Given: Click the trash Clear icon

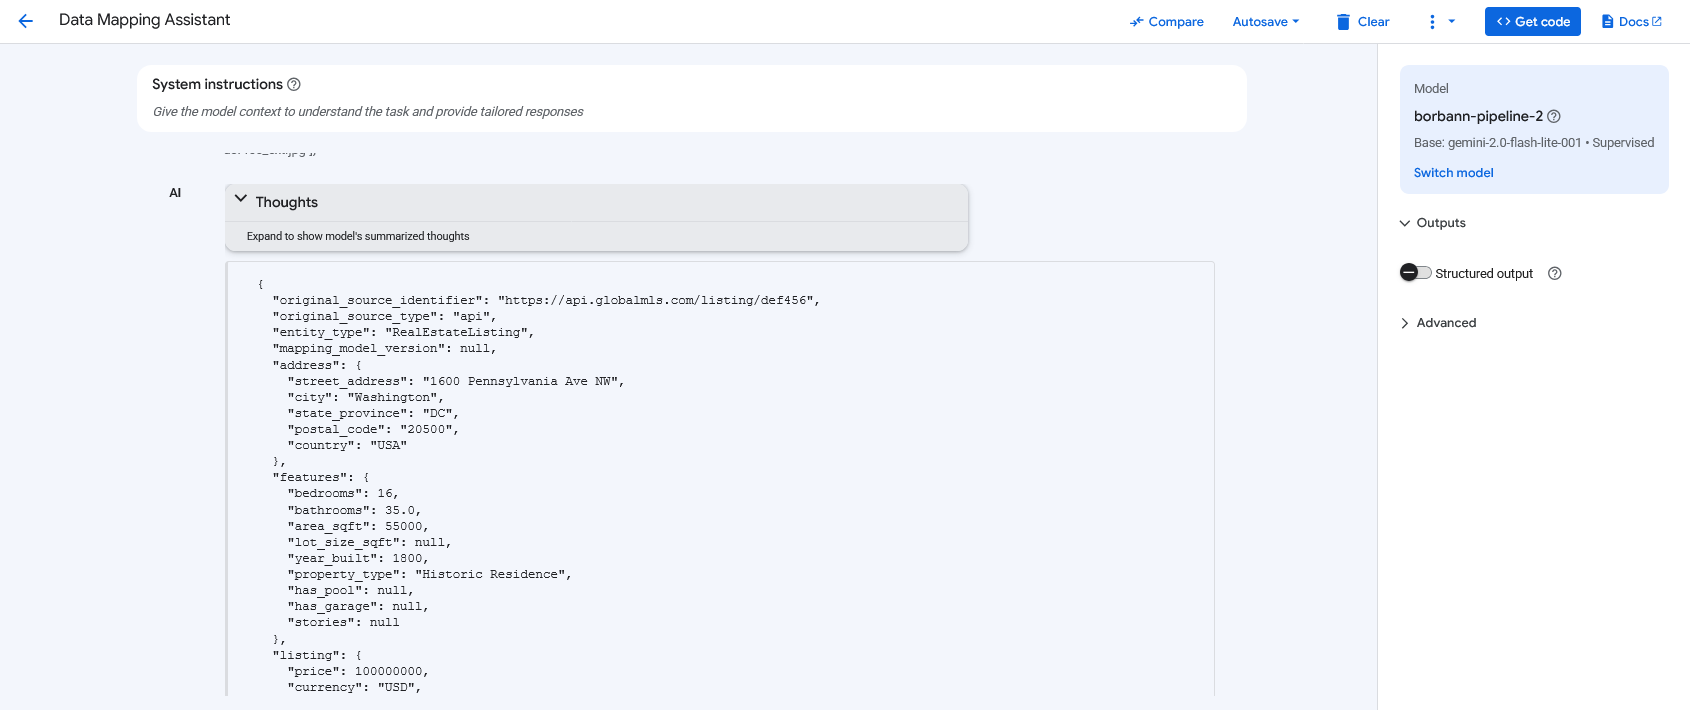Looking at the screenshot, I should 1343,22.
